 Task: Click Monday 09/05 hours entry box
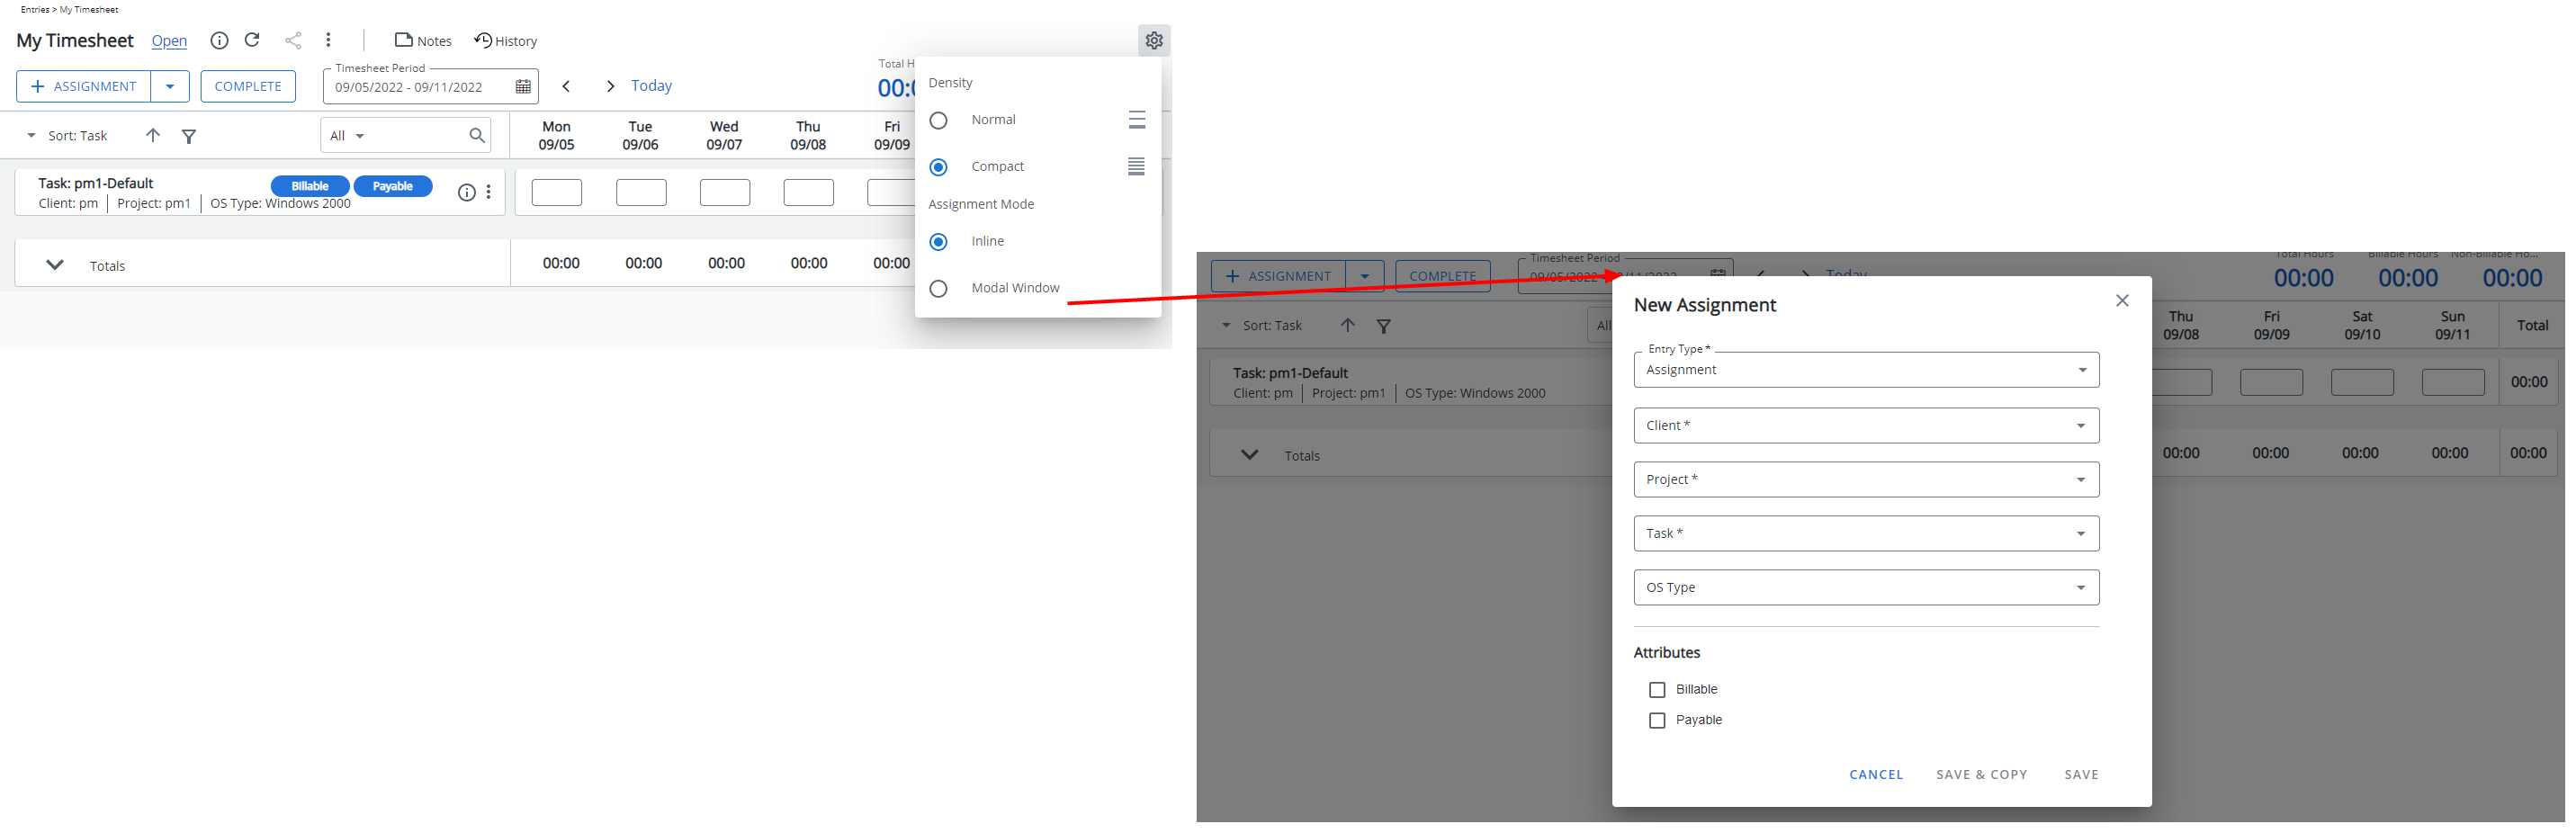tap(556, 193)
